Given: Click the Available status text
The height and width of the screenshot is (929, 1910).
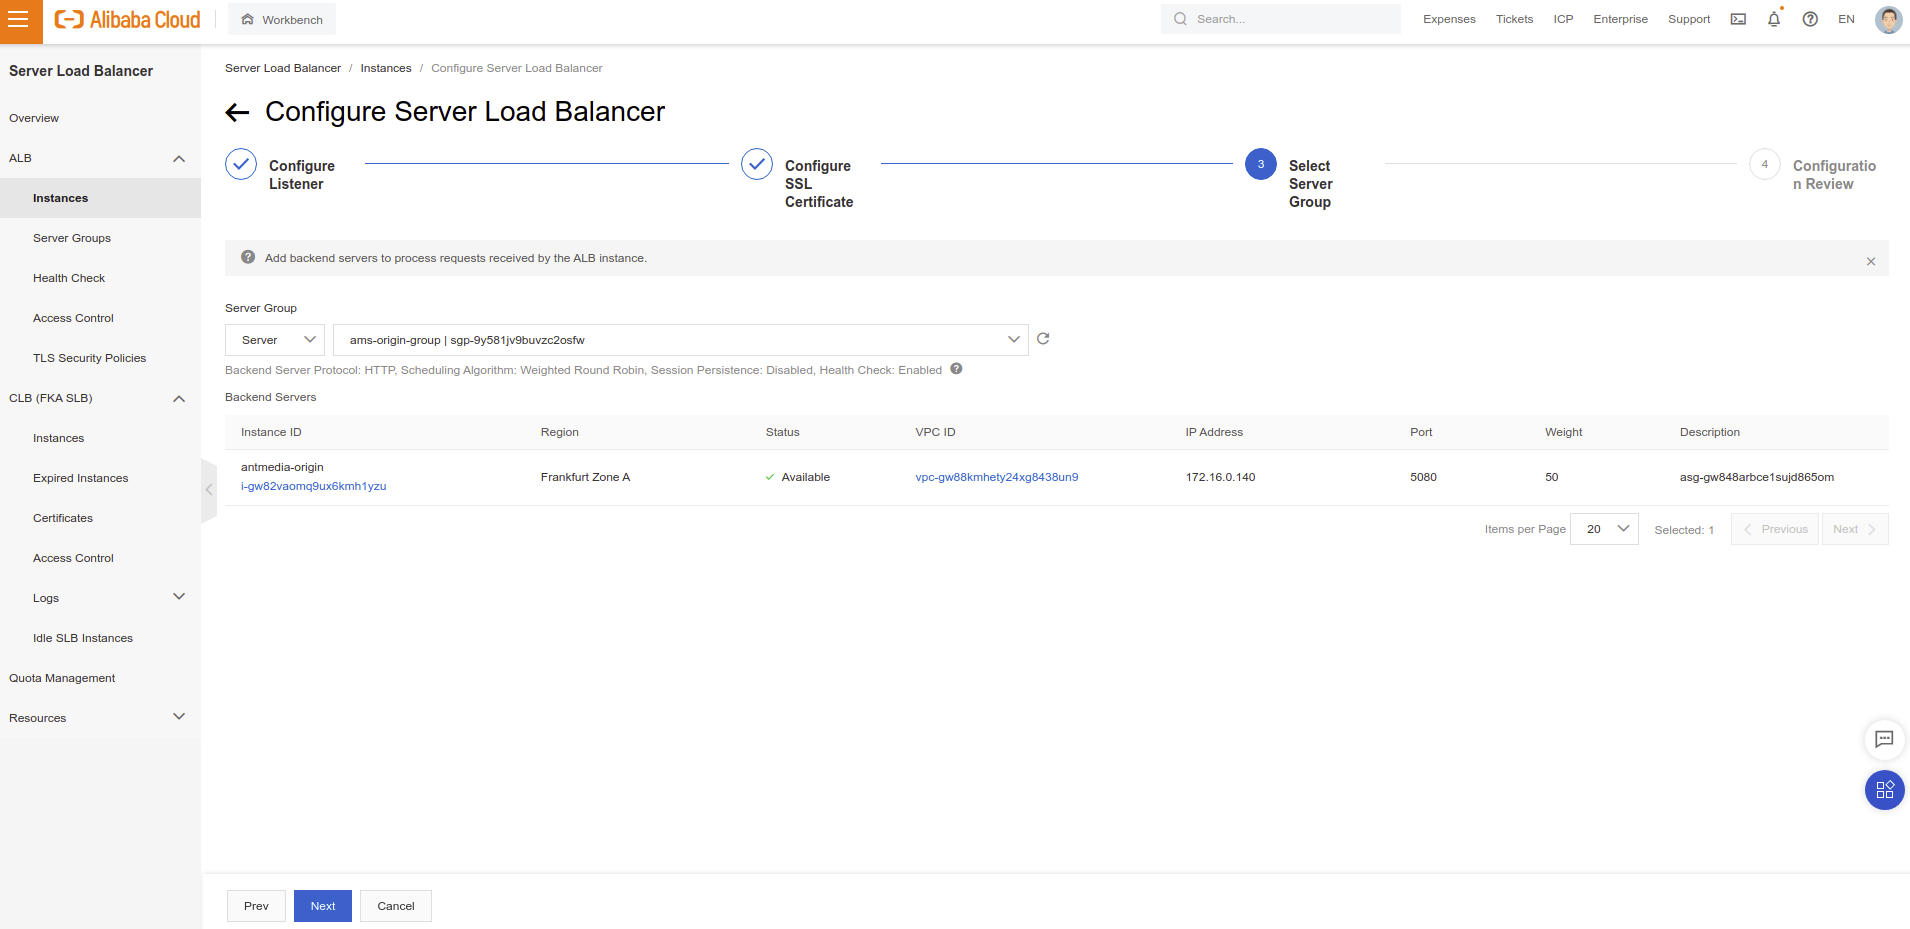Looking at the screenshot, I should click(806, 477).
